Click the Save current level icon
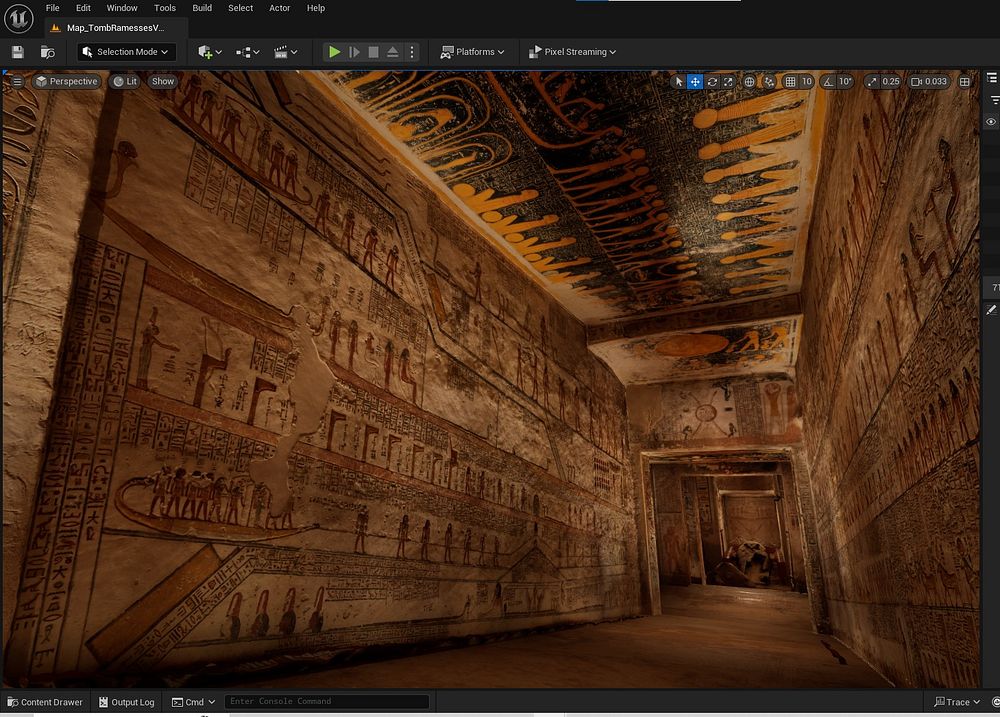The image size is (1000, 717). pos(17,52)
